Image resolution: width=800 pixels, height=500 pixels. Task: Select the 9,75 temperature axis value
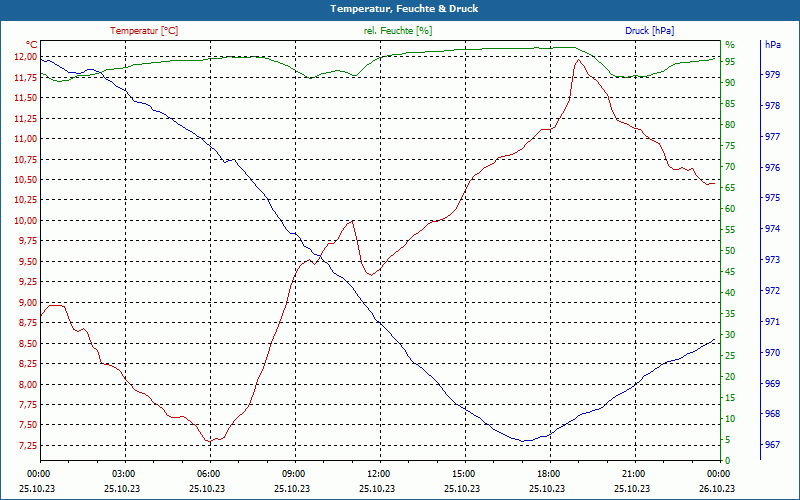coord(28,241)
